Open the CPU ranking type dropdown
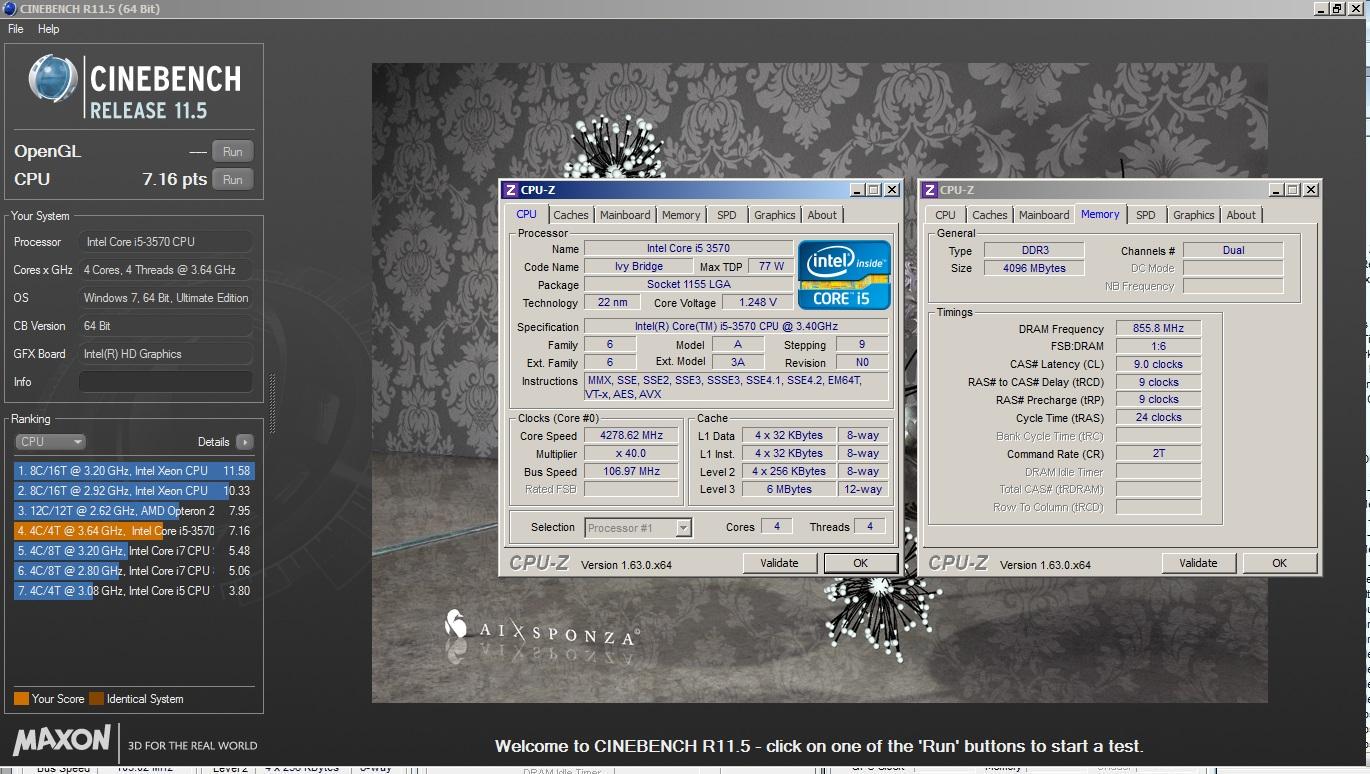1370x774 pixels. coord(50,441)
